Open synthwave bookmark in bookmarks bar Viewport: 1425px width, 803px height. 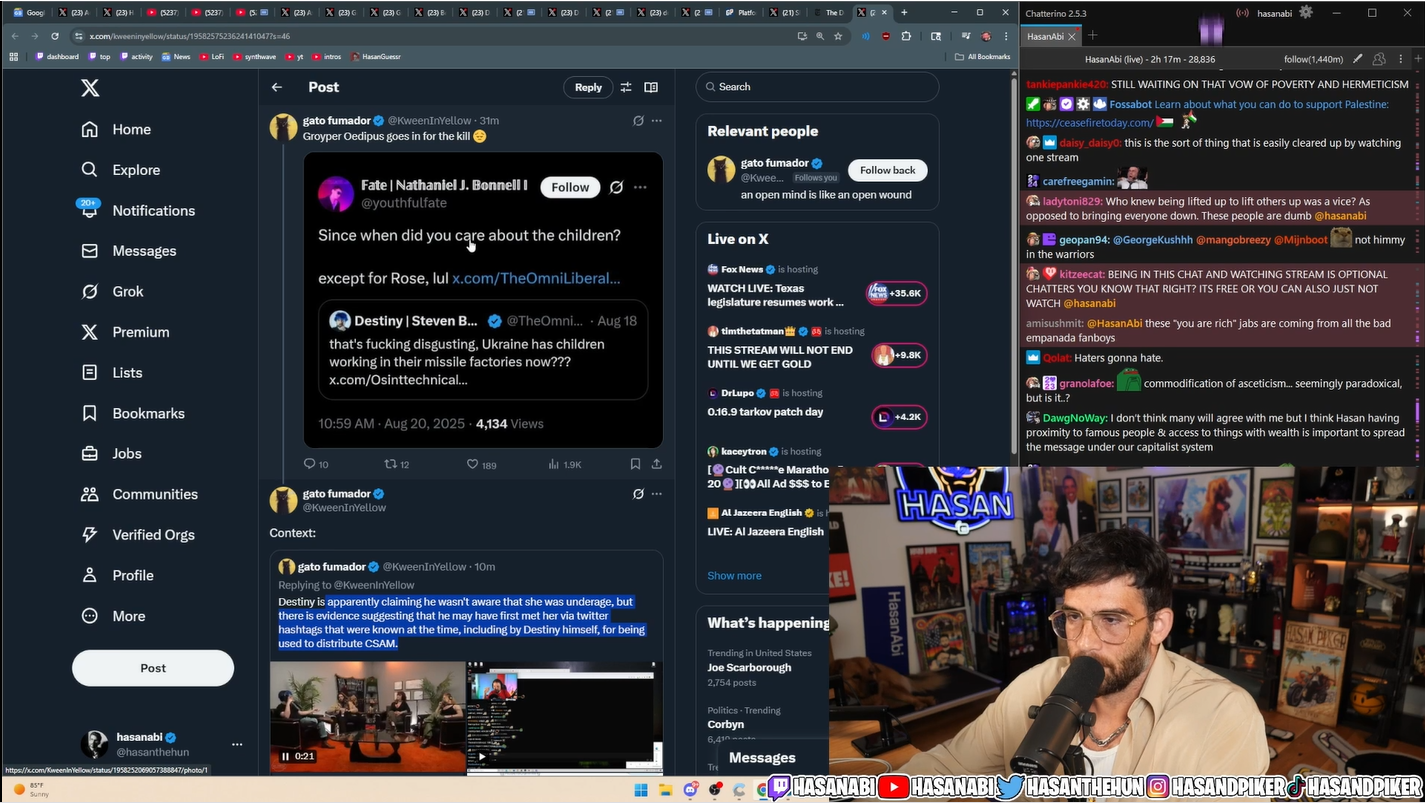point(255,57)
